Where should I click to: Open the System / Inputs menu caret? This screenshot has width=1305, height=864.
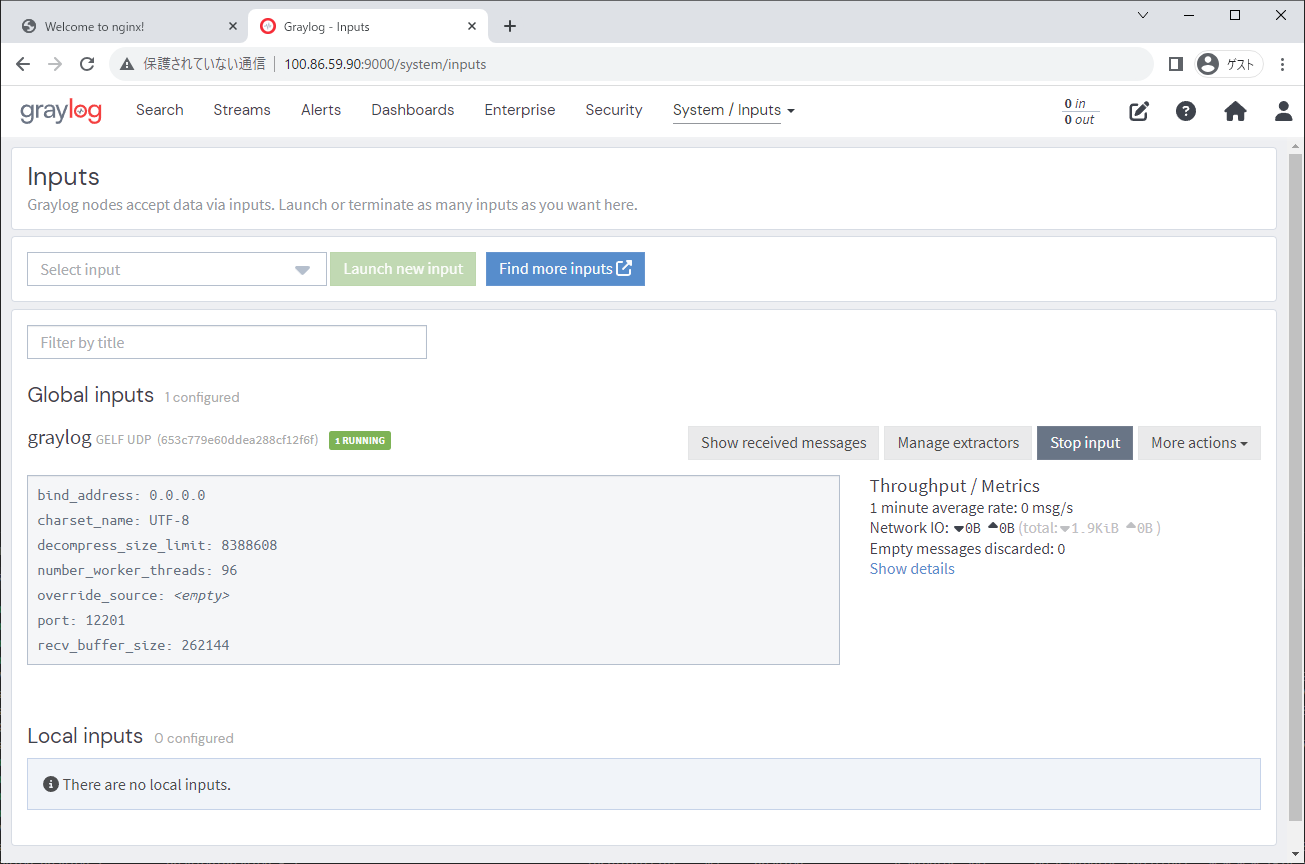(x=790, y=111)
